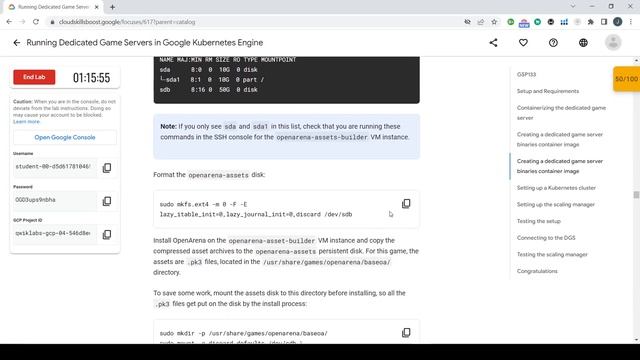The height and width of the screenshot is (360, 640).
Task: Reload the page with refresh icon
Action: [36, 22]
